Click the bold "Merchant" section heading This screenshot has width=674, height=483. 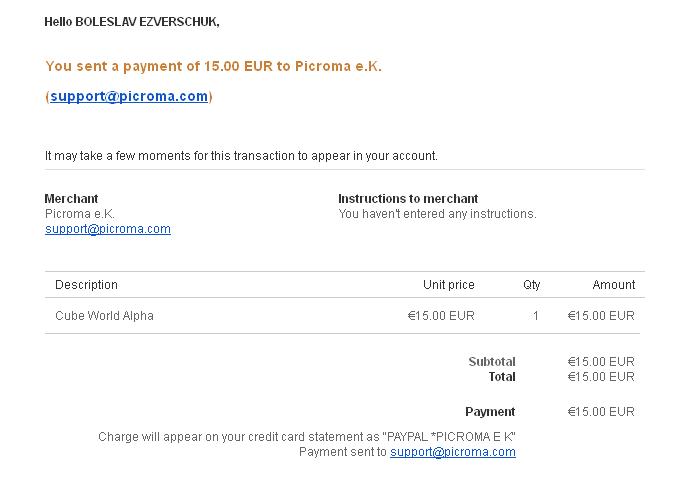pos(72,199)
